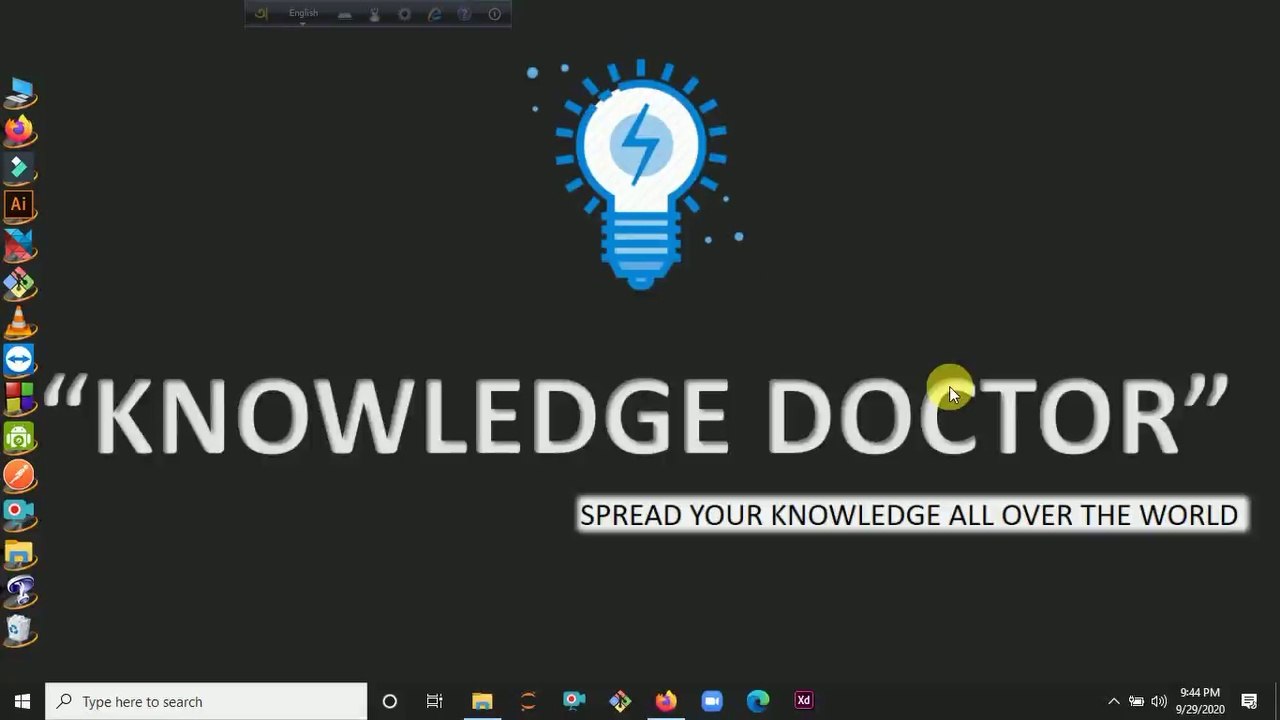Open English language dropdown in top bar
Viewport: 1280px width, 720px height.
pyautogui.click(x=304, y=14)
